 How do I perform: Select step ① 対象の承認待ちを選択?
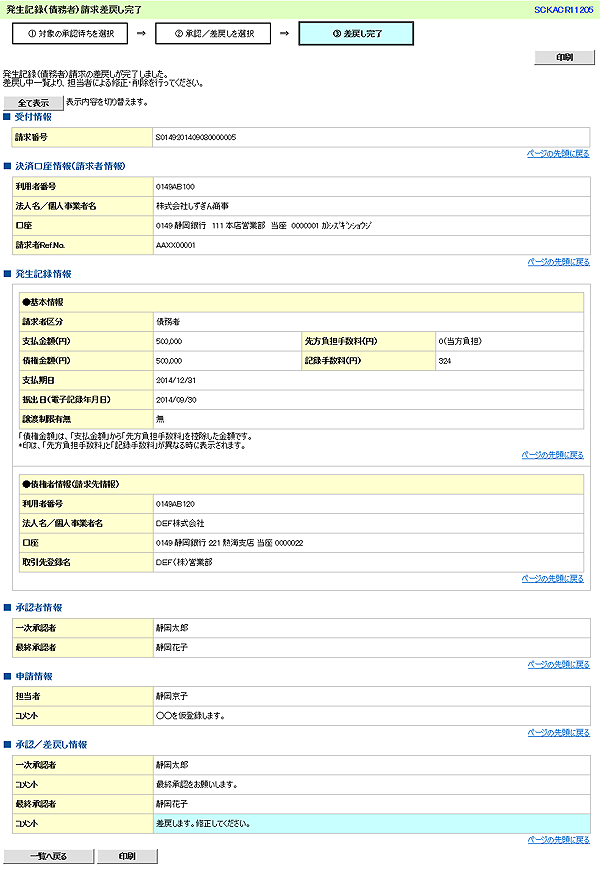pos(70,33)
